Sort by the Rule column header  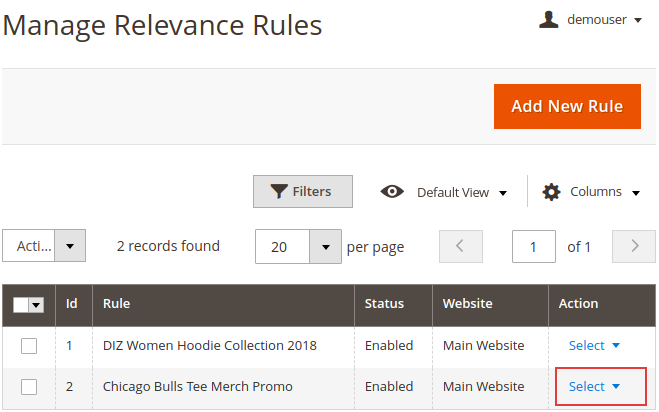point(116,304)
